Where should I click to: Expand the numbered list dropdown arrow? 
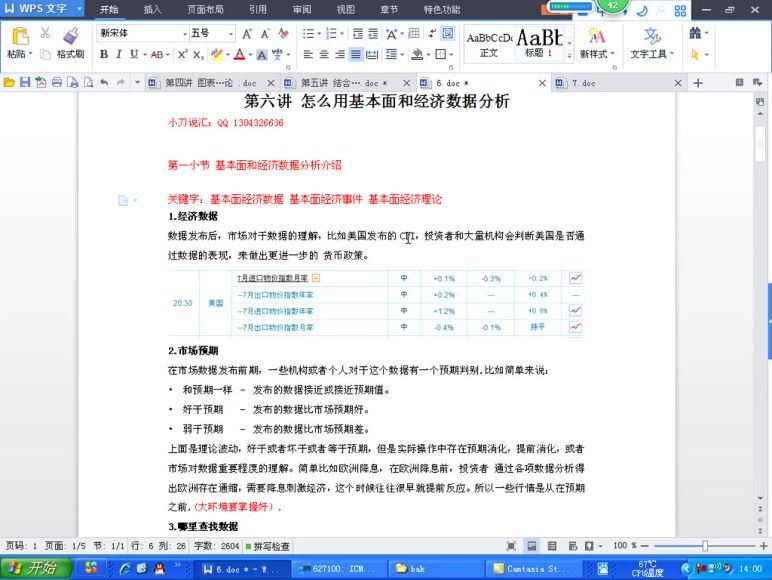point(342,33)
